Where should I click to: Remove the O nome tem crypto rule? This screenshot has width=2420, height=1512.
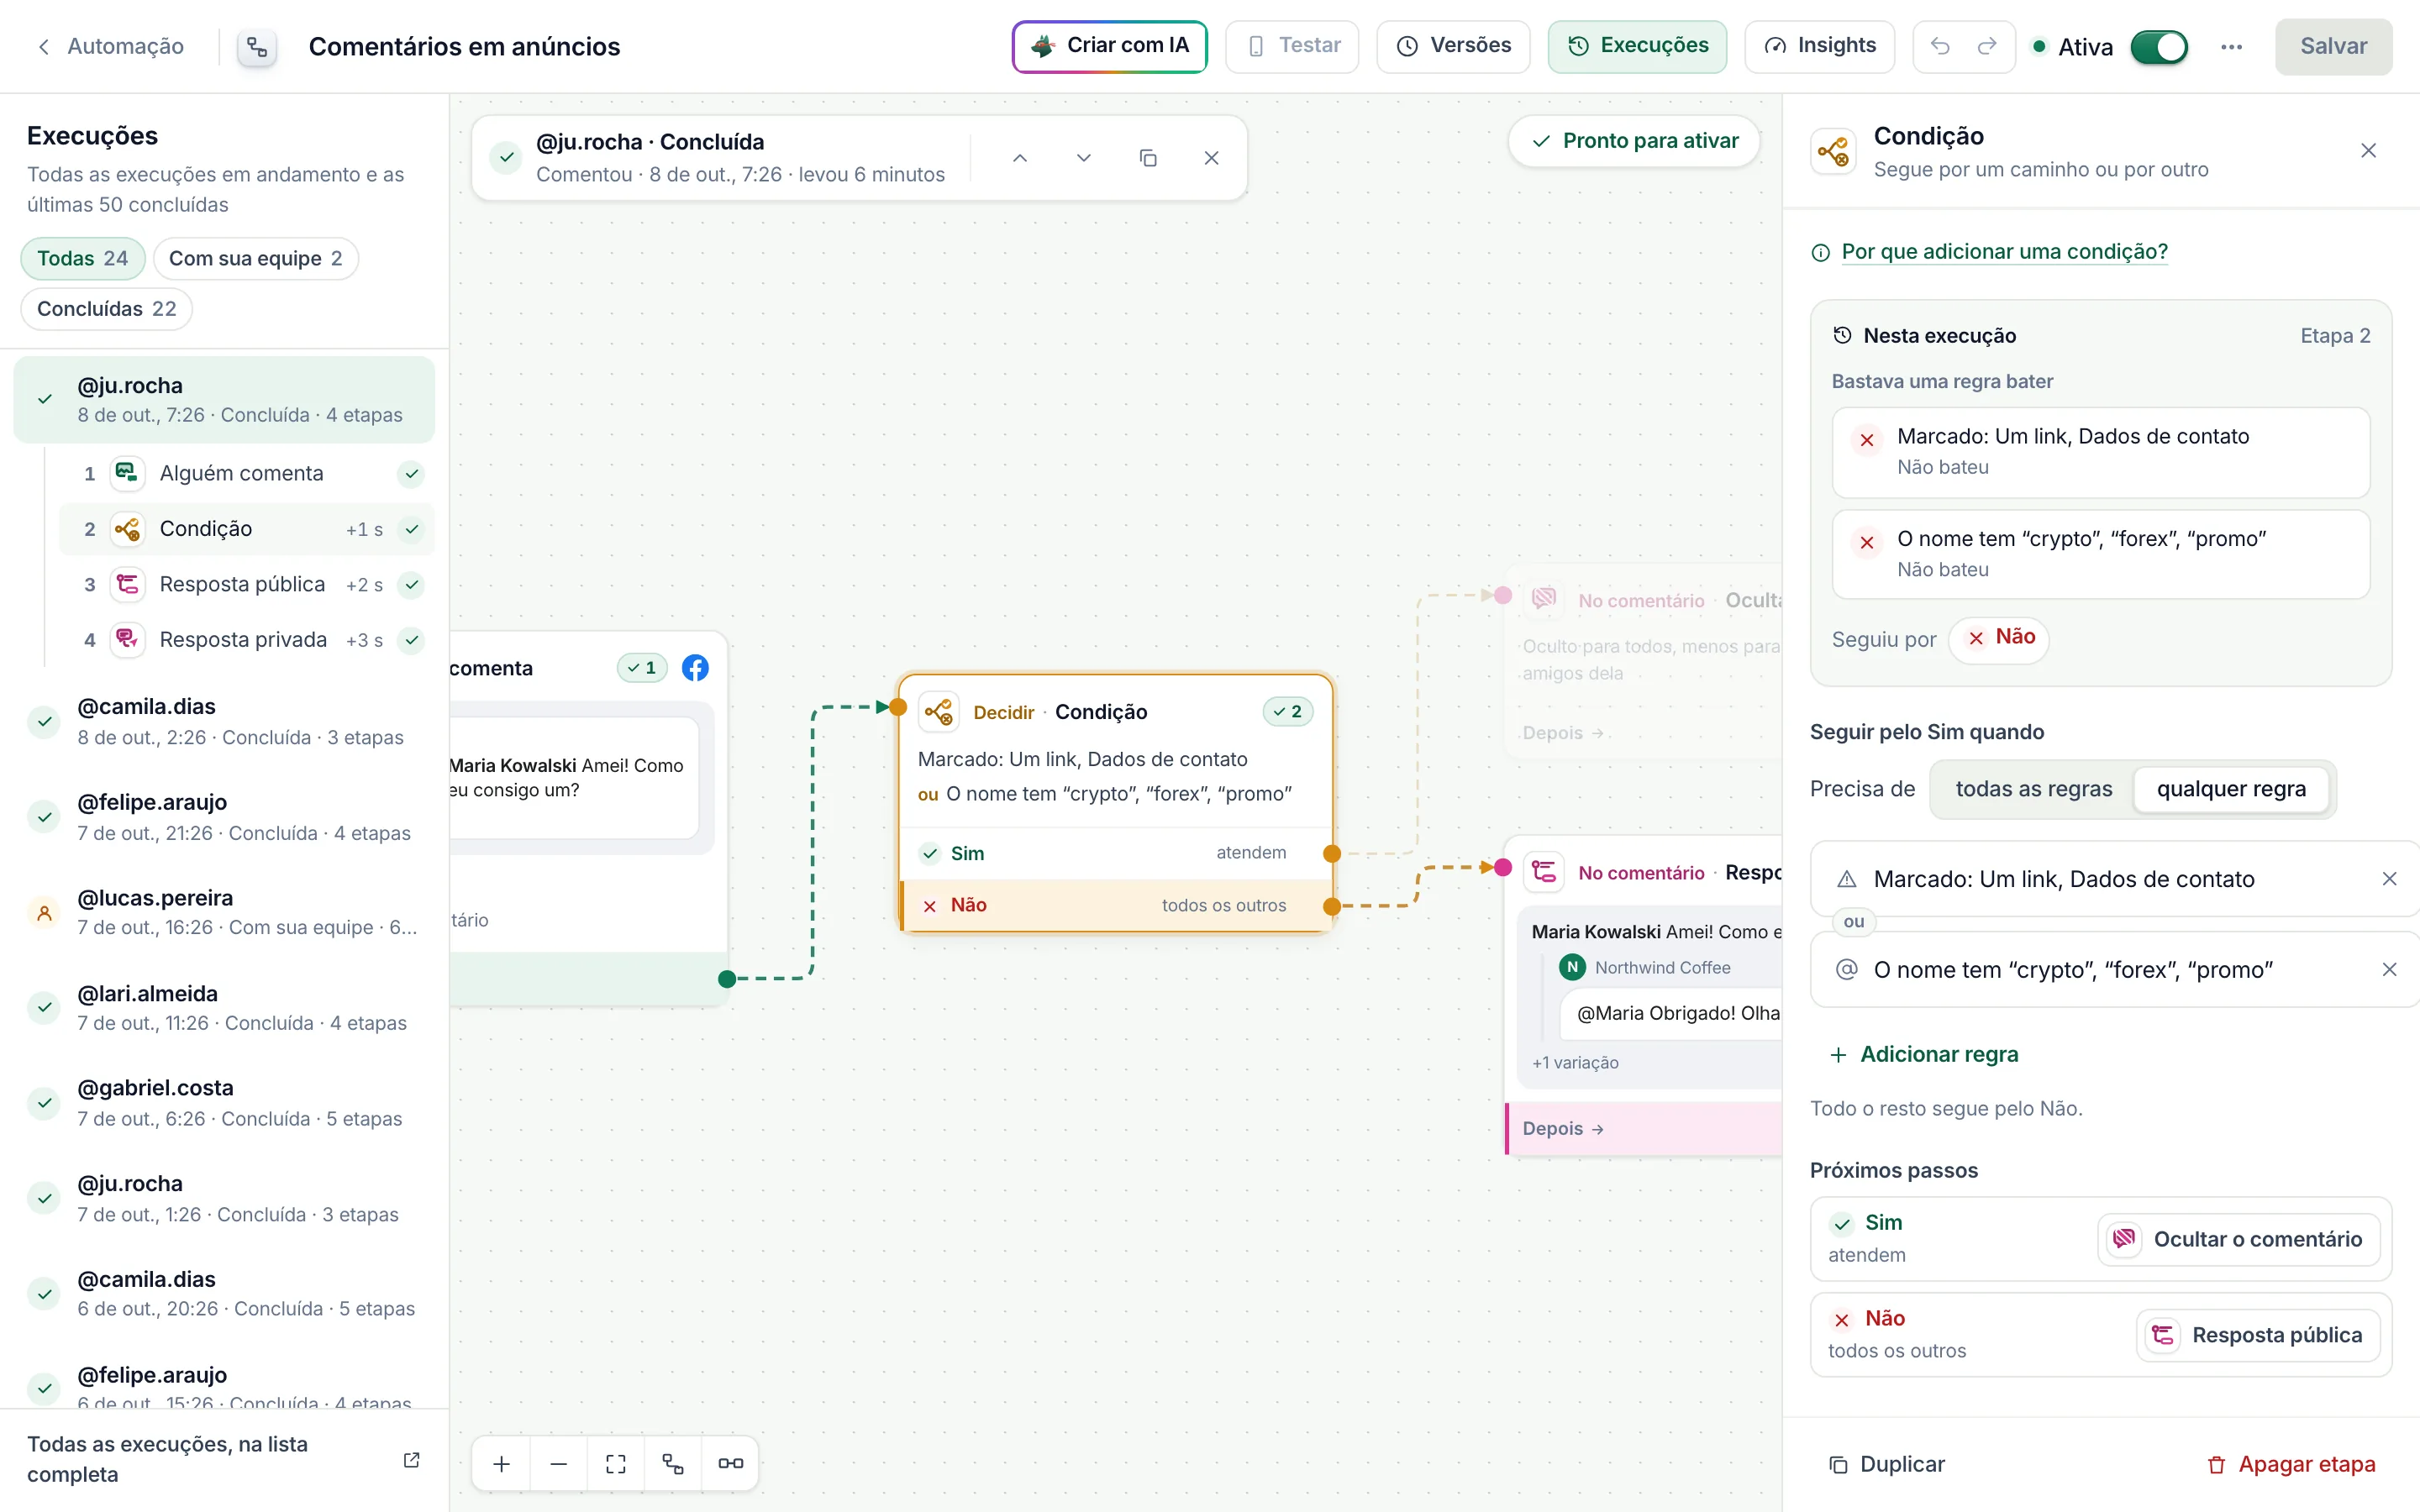click(x=2389, y=970)
